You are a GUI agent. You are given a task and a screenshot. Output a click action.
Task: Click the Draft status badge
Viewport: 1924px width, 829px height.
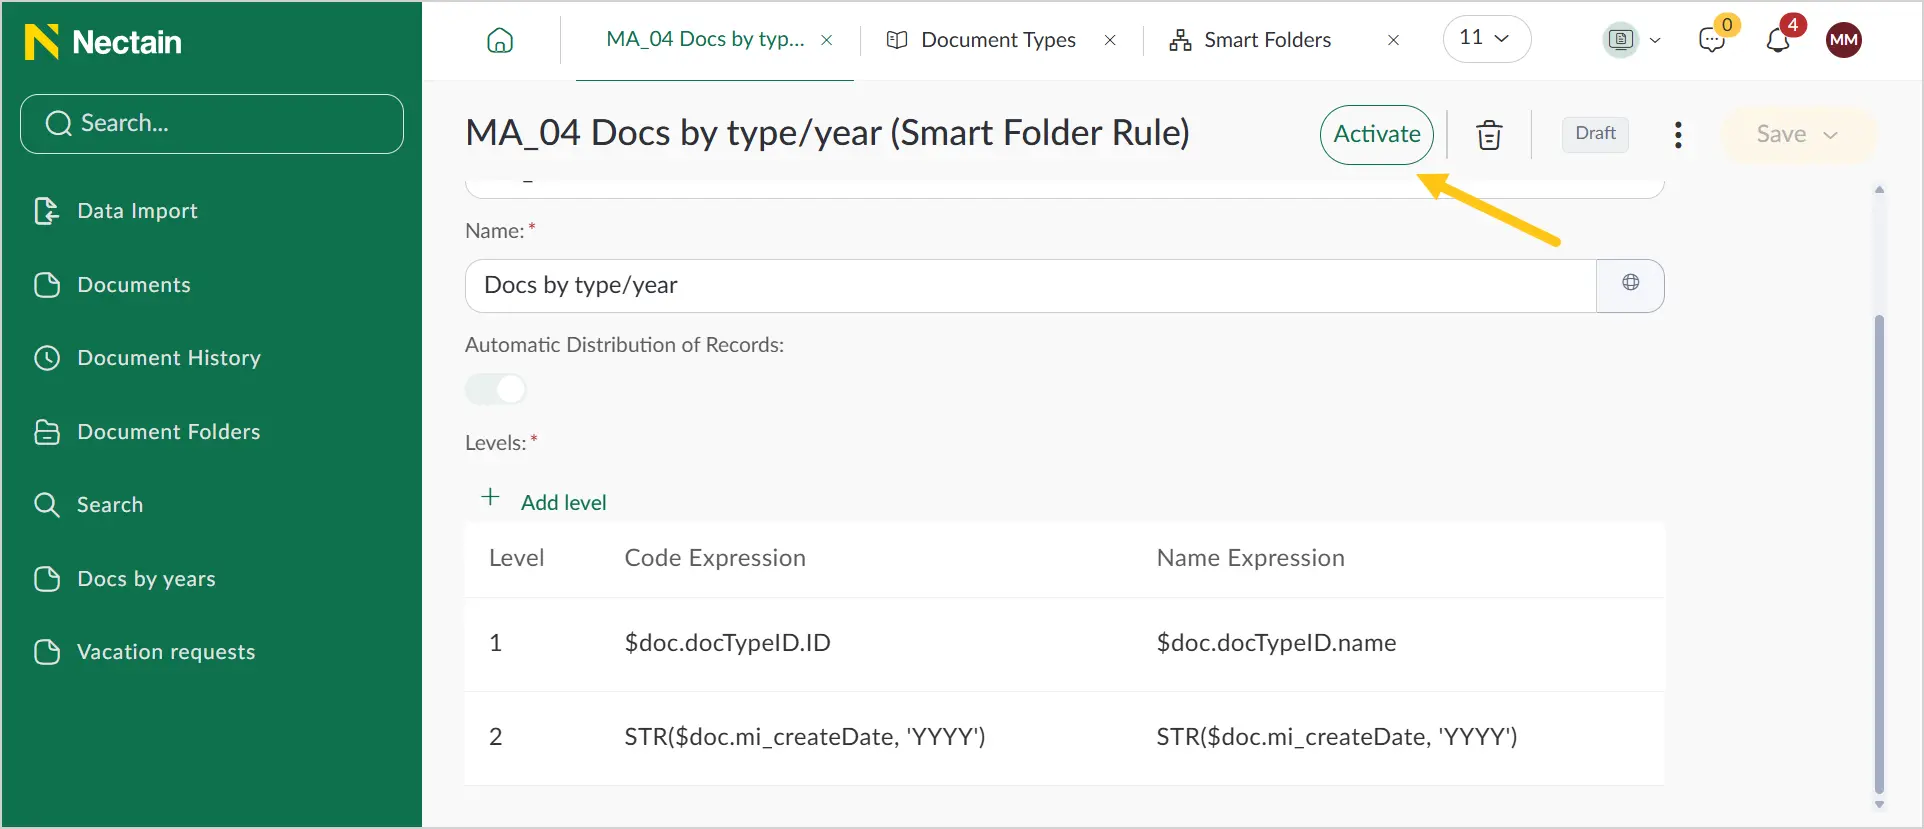pos(1595,134)
